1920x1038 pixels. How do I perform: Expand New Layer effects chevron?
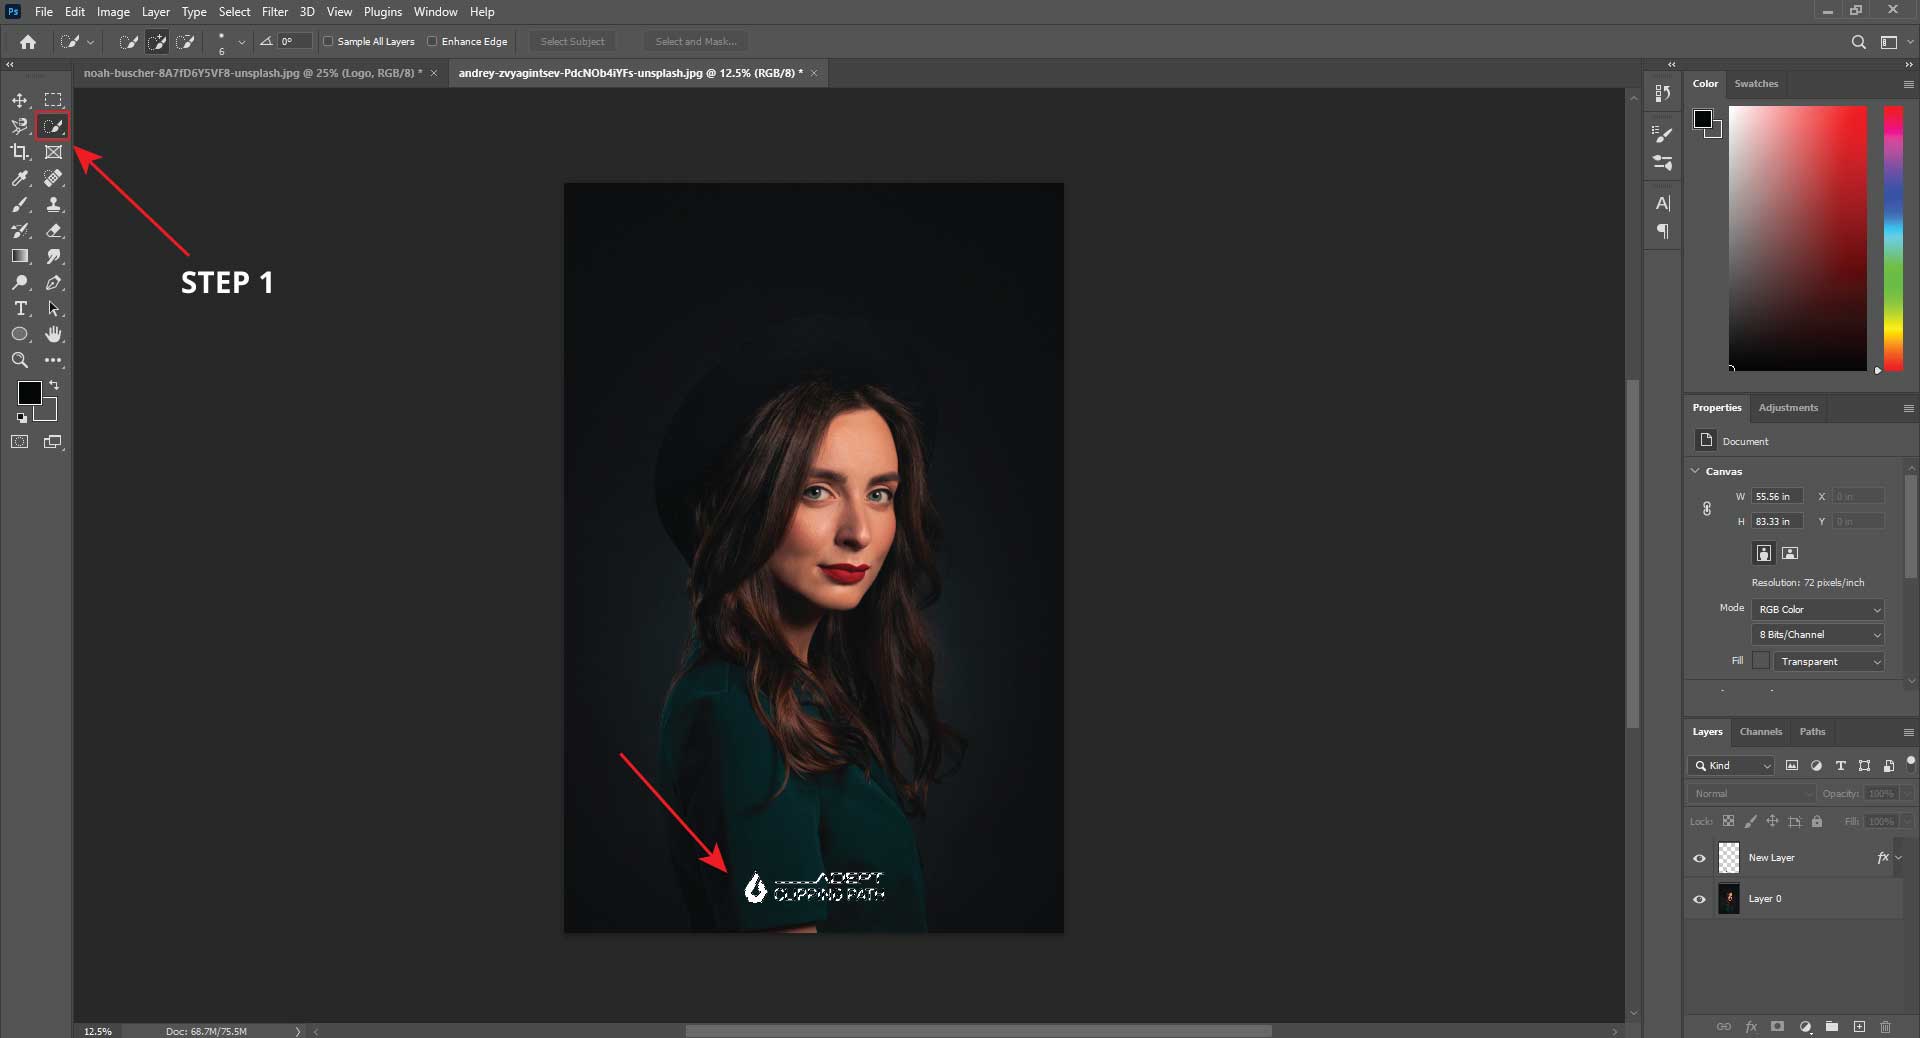tap(1899, 858)
